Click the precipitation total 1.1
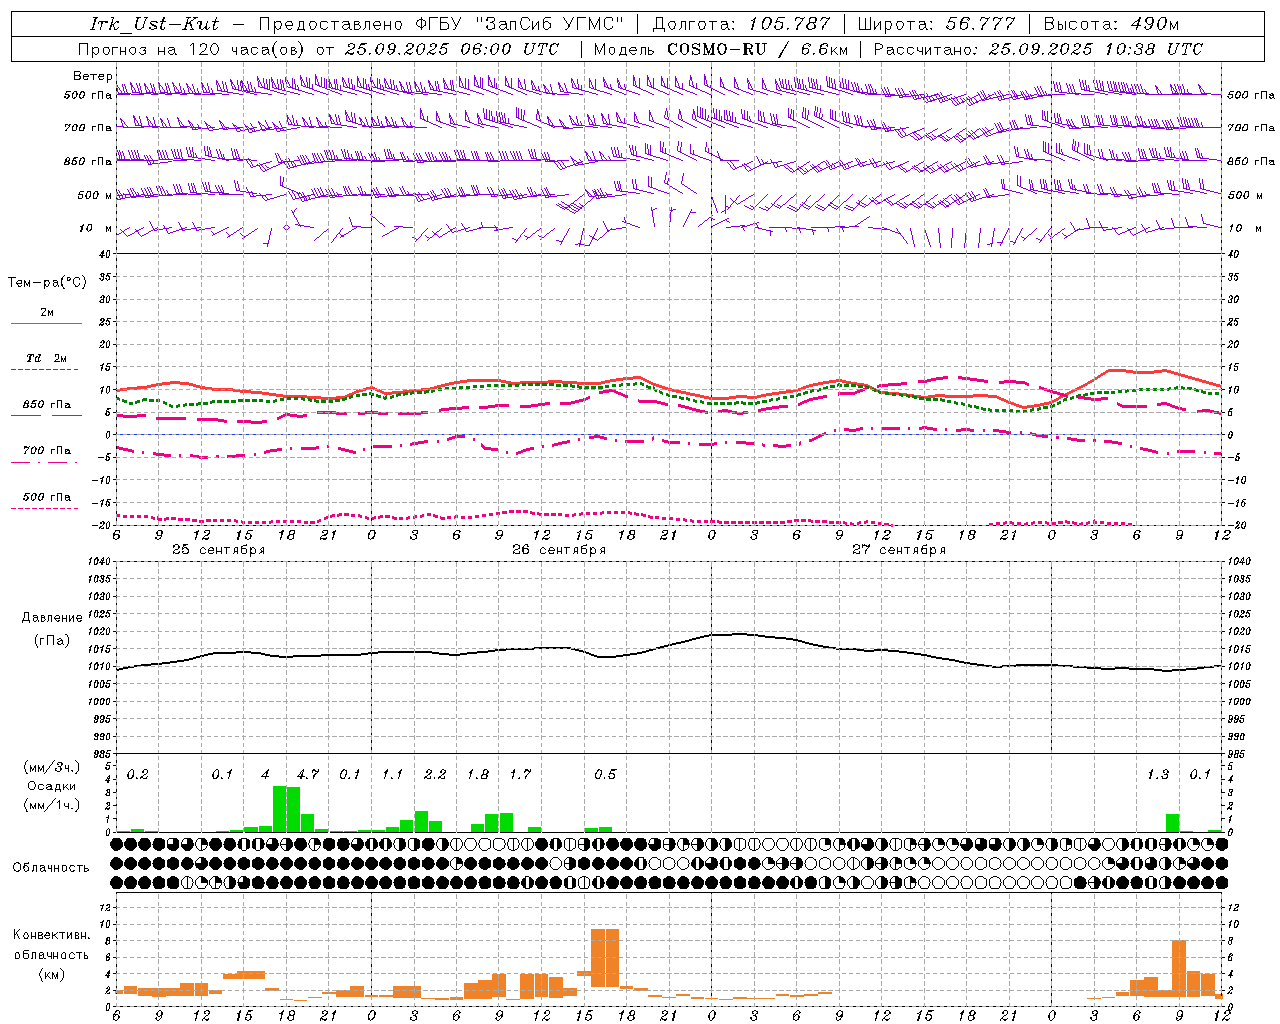 point(392,774)
